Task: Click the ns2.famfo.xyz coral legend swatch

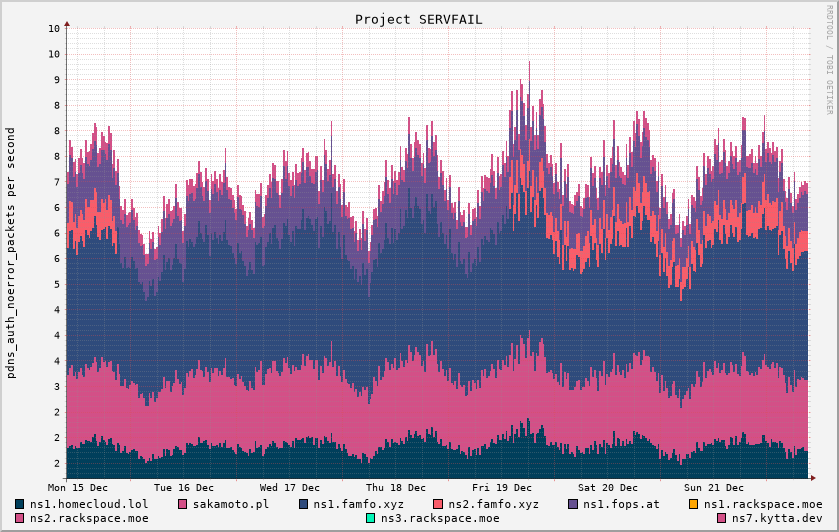Action: click(438, 504)
